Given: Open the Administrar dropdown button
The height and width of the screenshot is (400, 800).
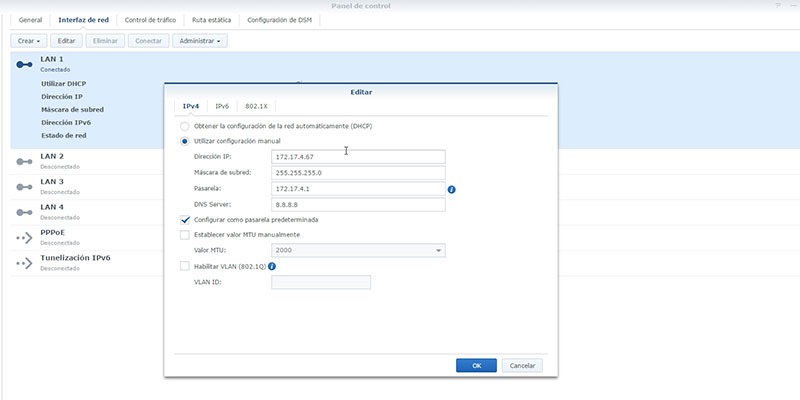Looking at the screenshot, I should (200, 41).
